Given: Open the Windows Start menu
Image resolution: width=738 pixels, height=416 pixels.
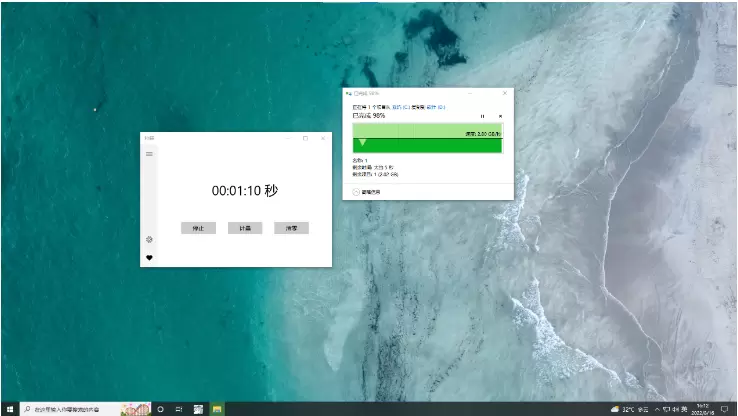Looking at the screenshot, I should click(10, 409).
